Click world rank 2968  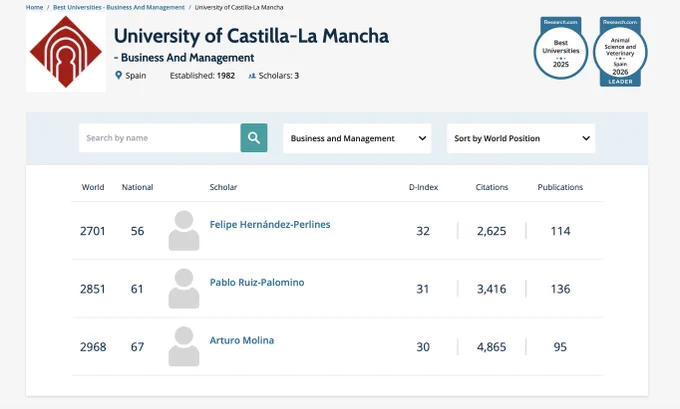tap(93, 347)
